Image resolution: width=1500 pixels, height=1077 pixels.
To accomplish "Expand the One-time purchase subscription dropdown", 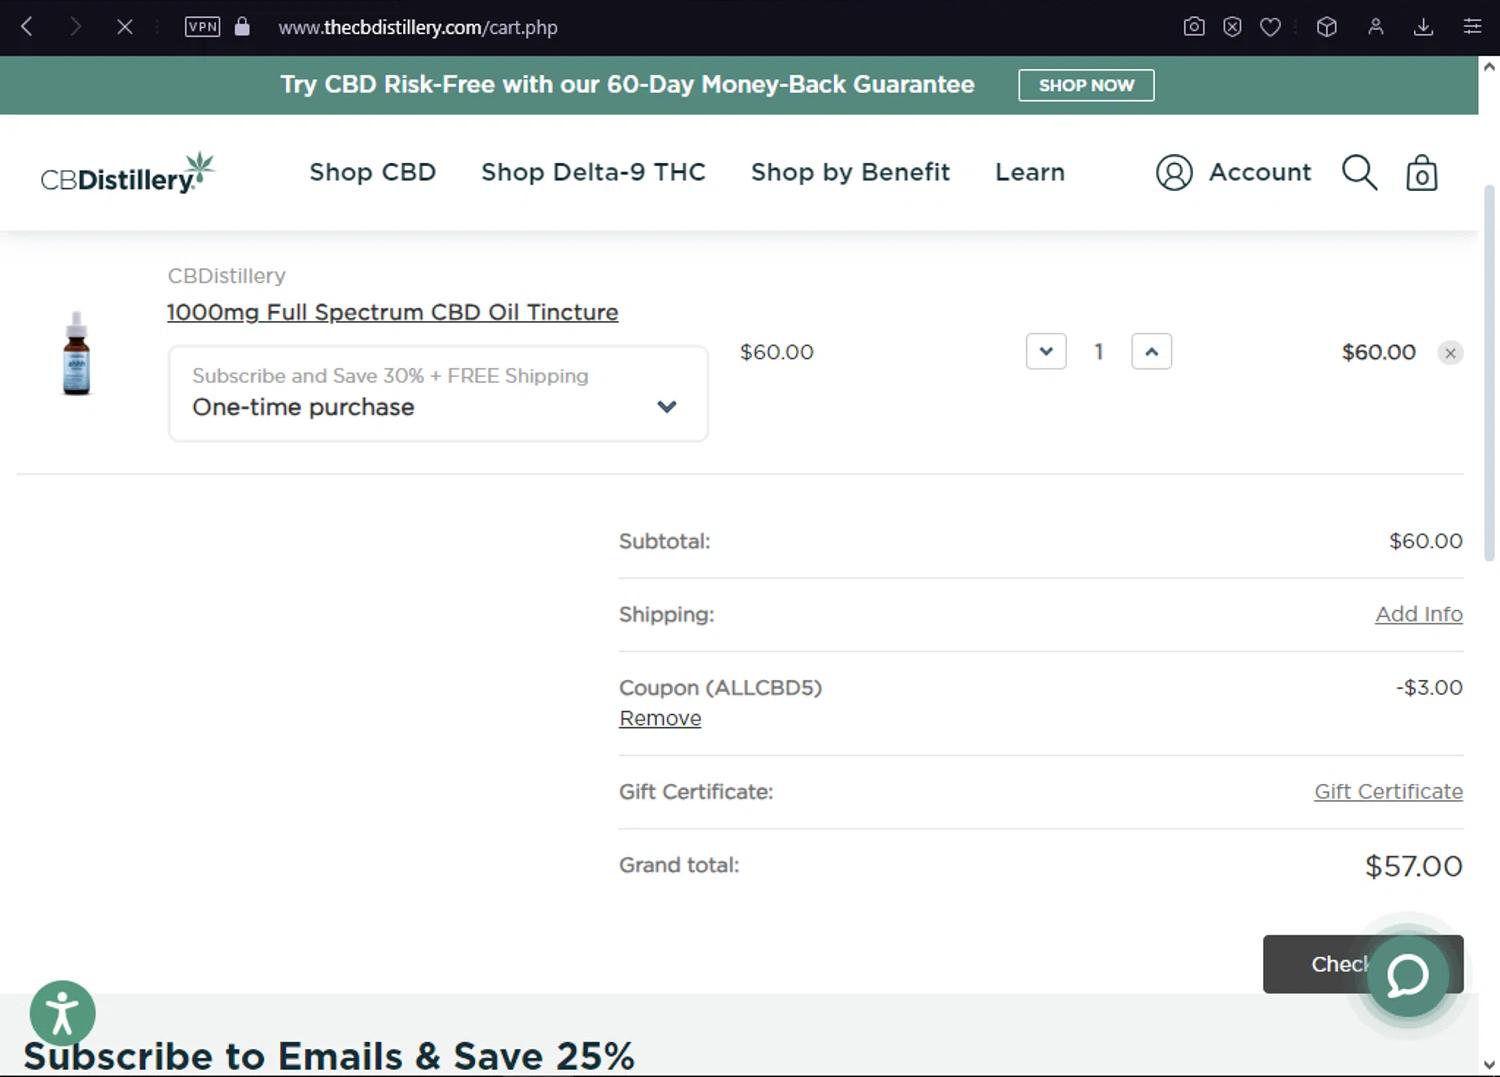I will click(438, 393).
